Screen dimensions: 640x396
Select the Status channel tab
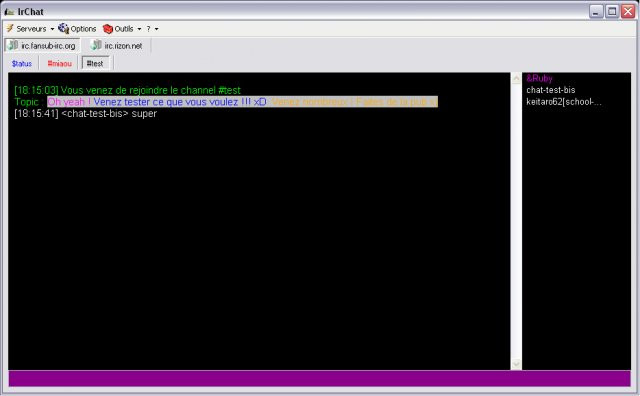[22, 63]
